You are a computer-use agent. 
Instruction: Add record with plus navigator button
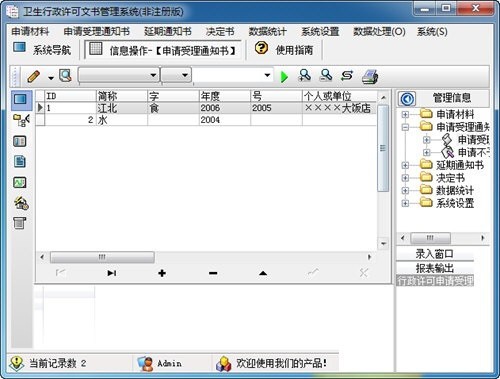(x=162, y=273)
